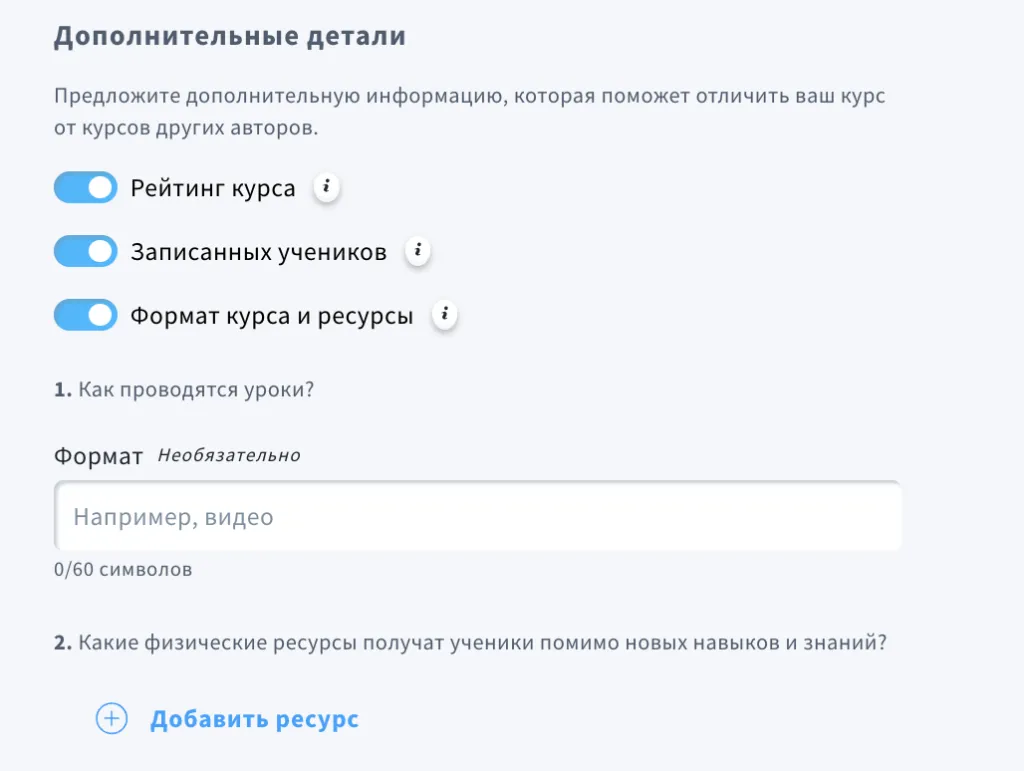Image resolution: width=1024 pixels, height=771 pixels.
Task: Show info icon next to Записанных учеников
Action: pos(418,251)
